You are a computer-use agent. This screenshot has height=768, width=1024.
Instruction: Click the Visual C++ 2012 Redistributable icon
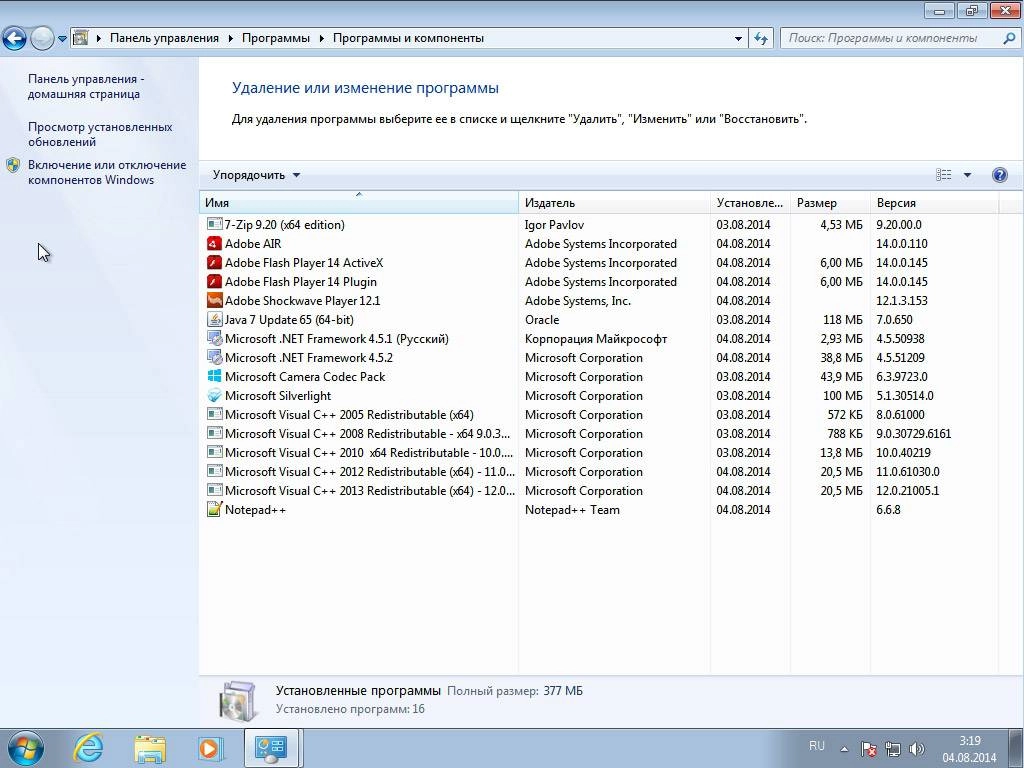[214, 471]
